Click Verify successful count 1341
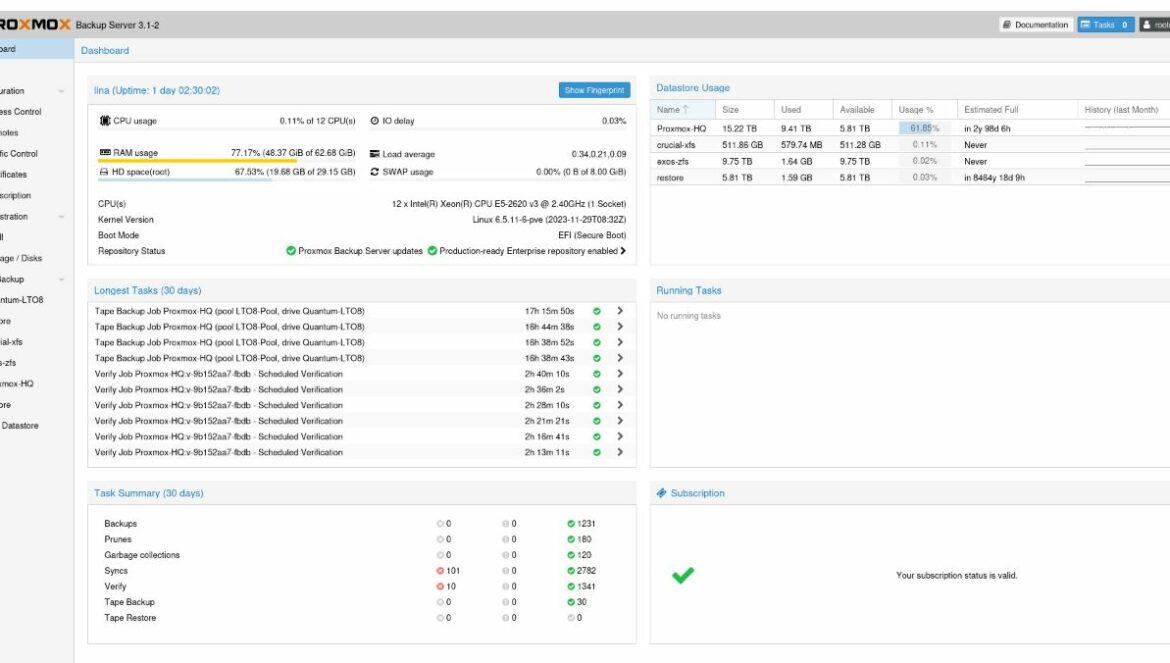This screenshot has width=1170, height=663. [581, 586]
